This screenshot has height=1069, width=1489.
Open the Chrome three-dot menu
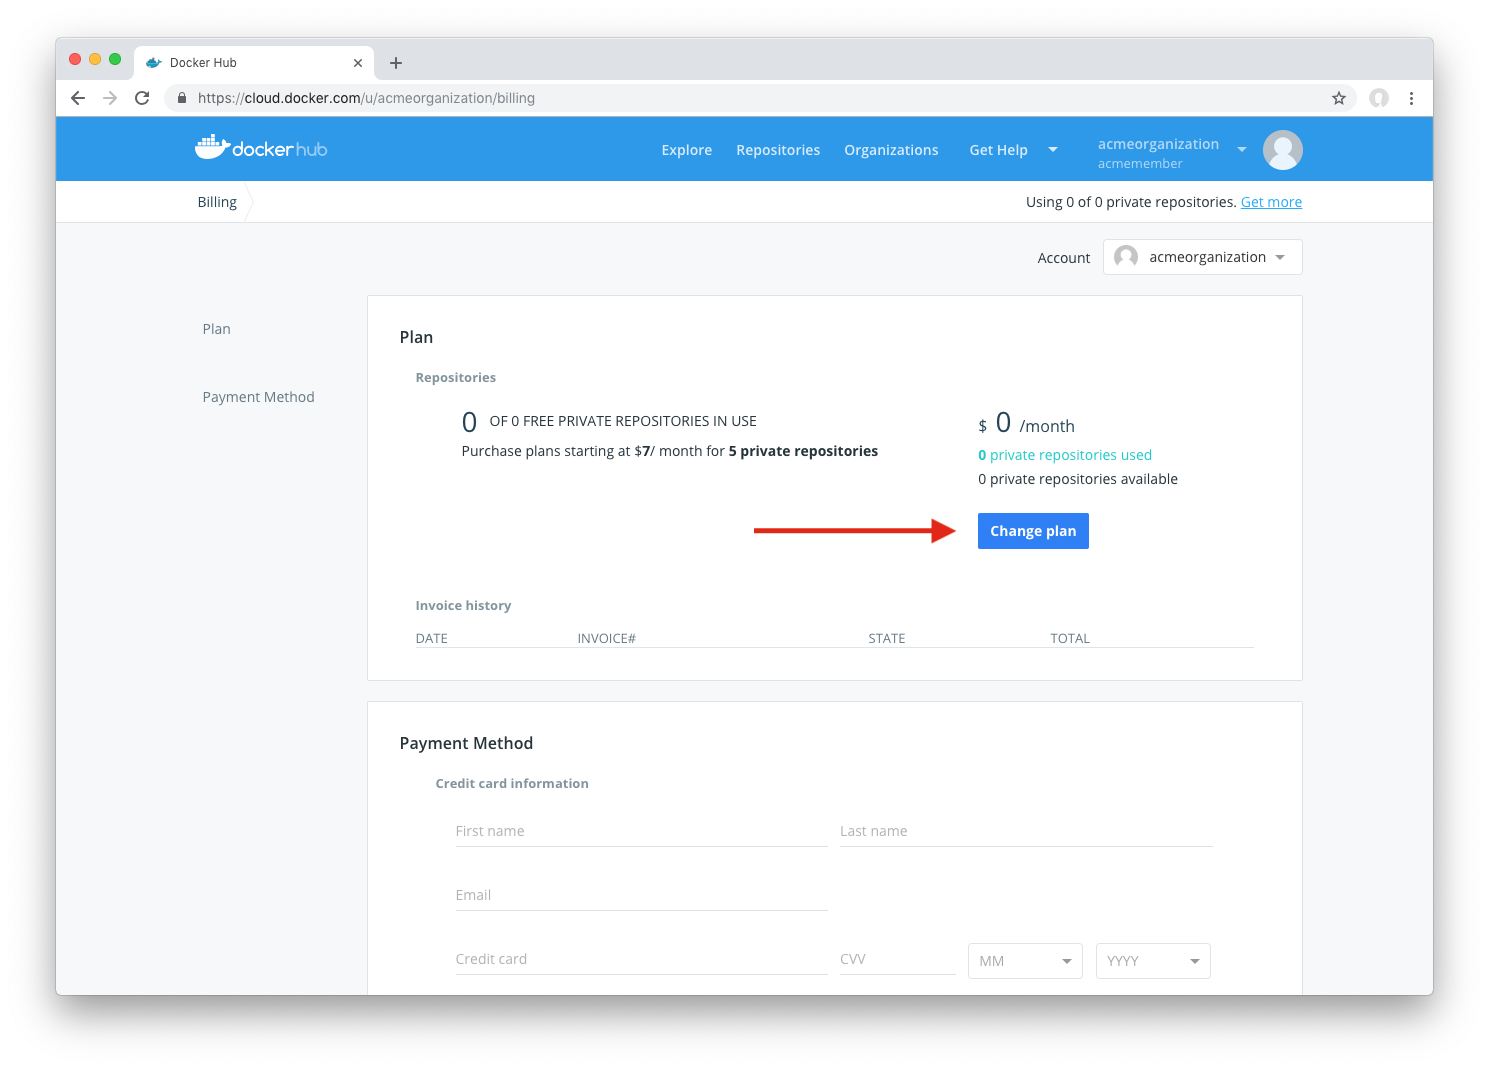1411,98
